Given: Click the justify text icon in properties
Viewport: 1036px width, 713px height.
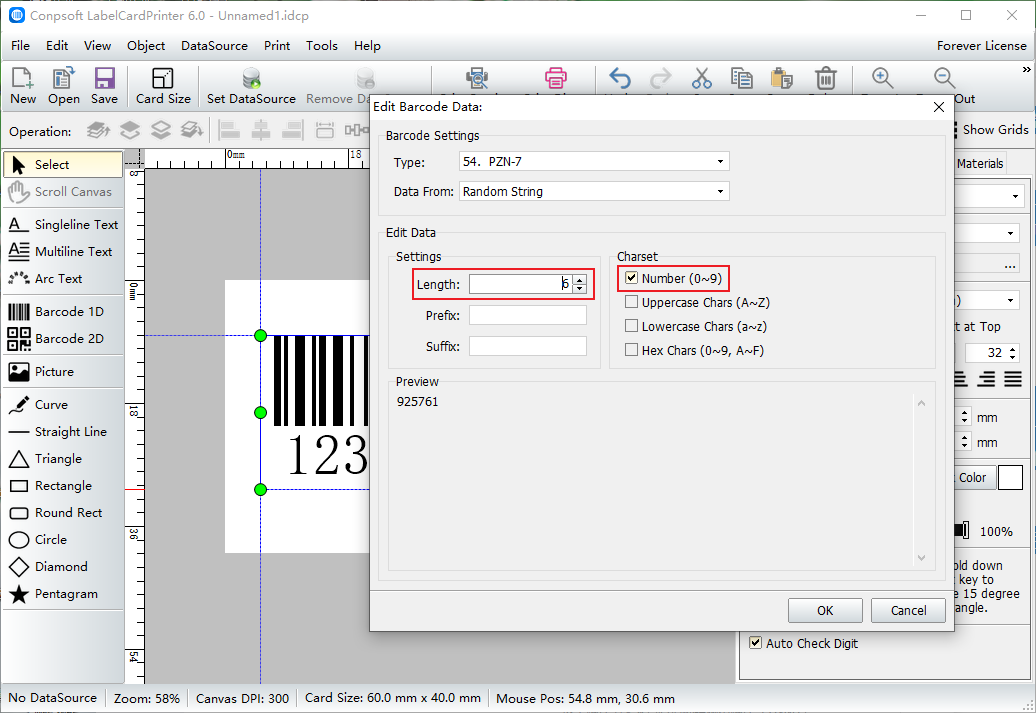Looking at the screenshot, I should tap(1013, 379).
